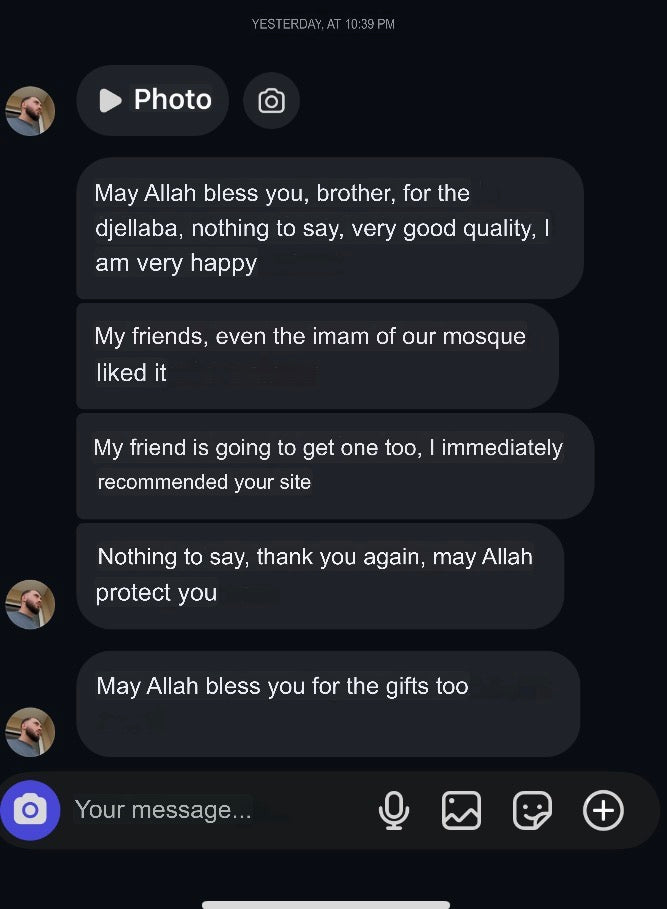Select the 'bless you for the gifts' message
Viewport: 667px width, 909px height.
pyautogui.click(x=327, y=703)
